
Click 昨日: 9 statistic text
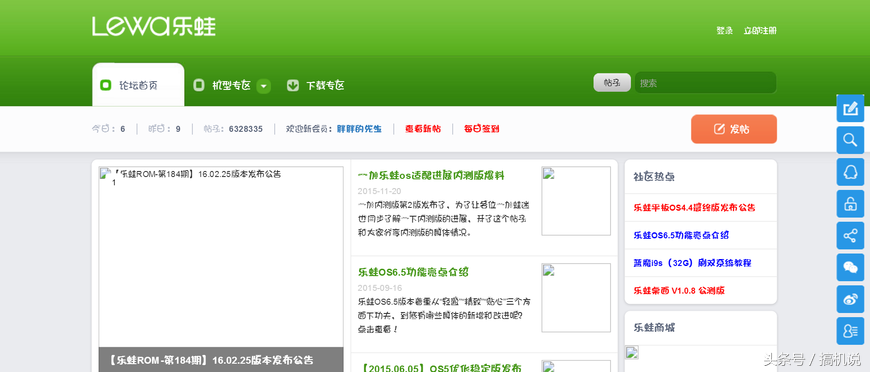pyautogui.click(x=164, y=129)
